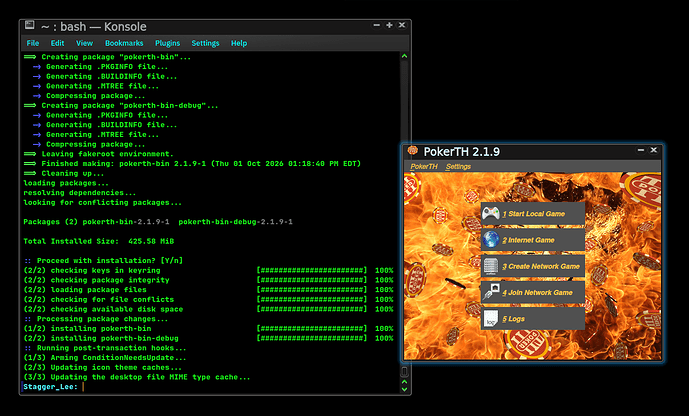Click the "Finished making: pokerth-bin 2.1.9-1" line
The width and height of the screenshot is (689, 416).
(192, 163)
